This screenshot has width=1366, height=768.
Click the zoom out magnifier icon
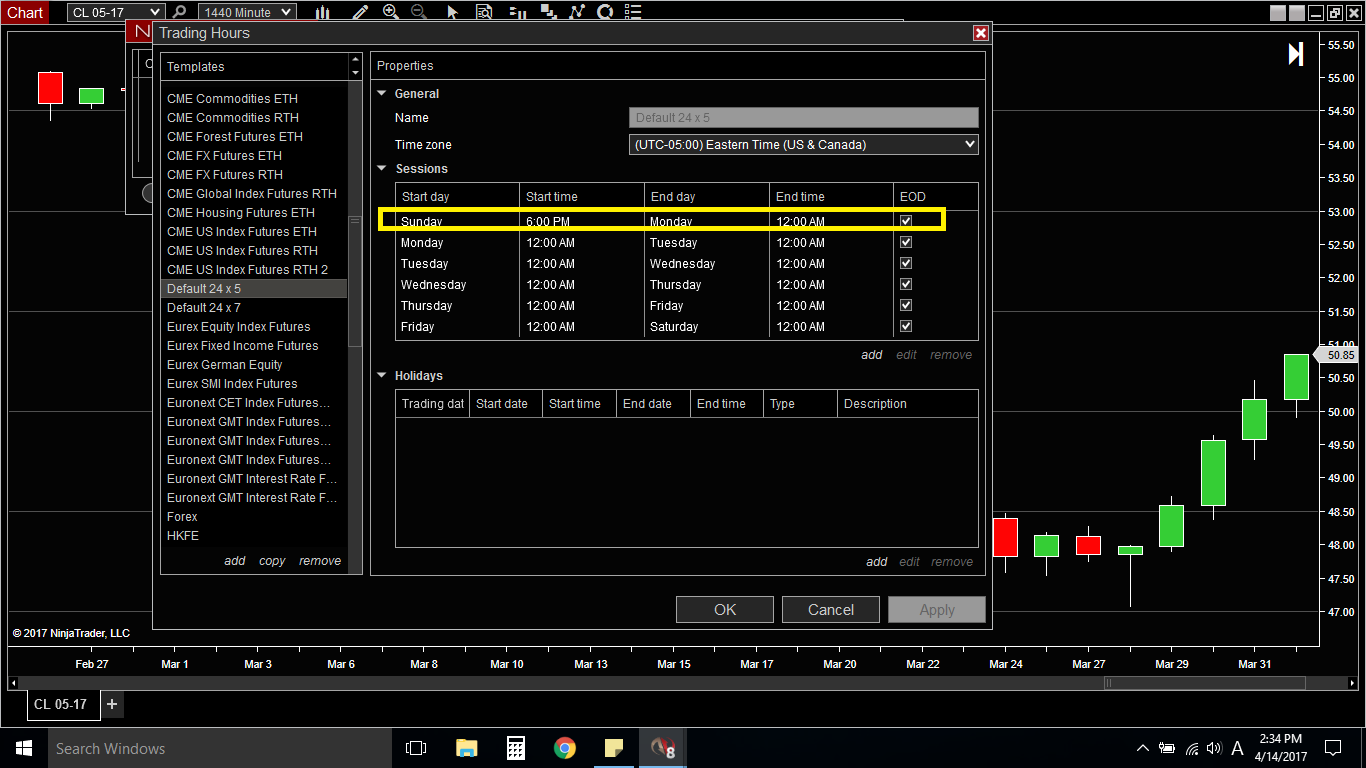419,12
